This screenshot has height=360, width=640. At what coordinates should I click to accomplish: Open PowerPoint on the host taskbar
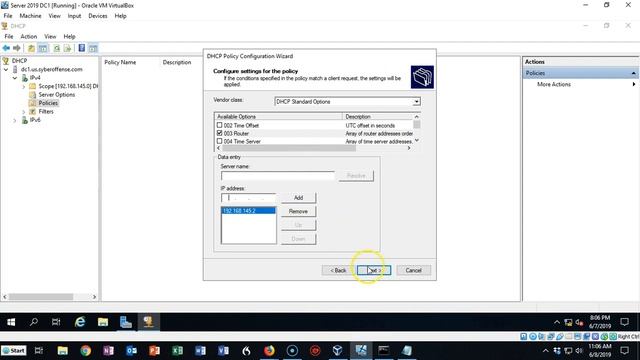coord(154,351)
